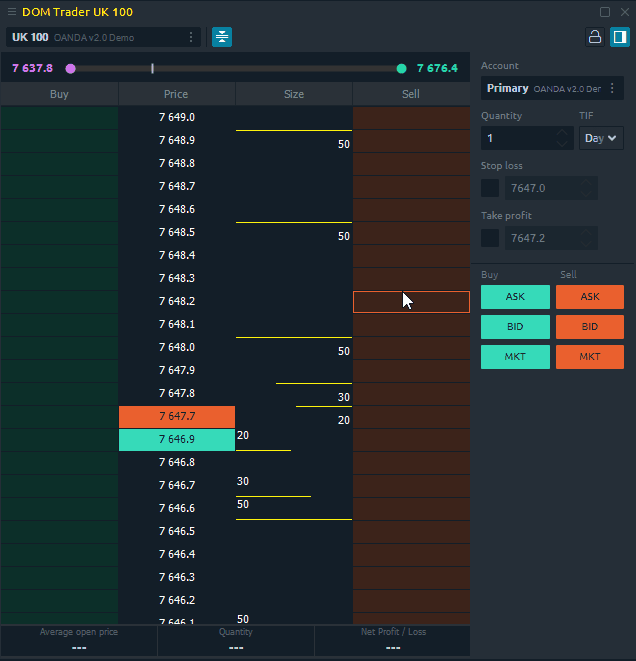Click the purple daily low slider handle
The image size is (636, 661).
[x=70, y=69]
